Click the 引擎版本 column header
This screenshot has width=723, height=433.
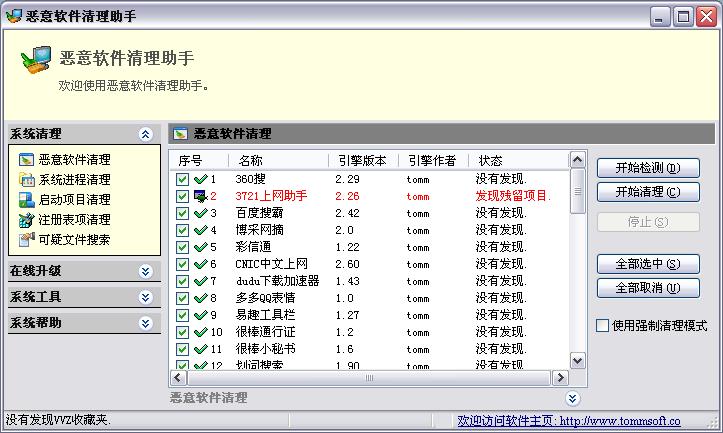point(363,160)
